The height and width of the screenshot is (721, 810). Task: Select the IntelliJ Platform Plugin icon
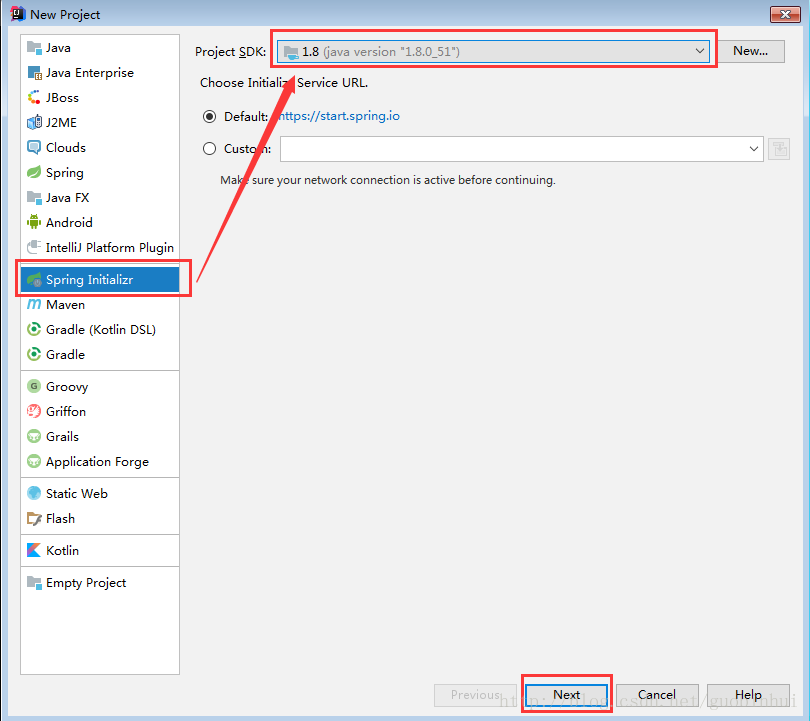[34, 247]
